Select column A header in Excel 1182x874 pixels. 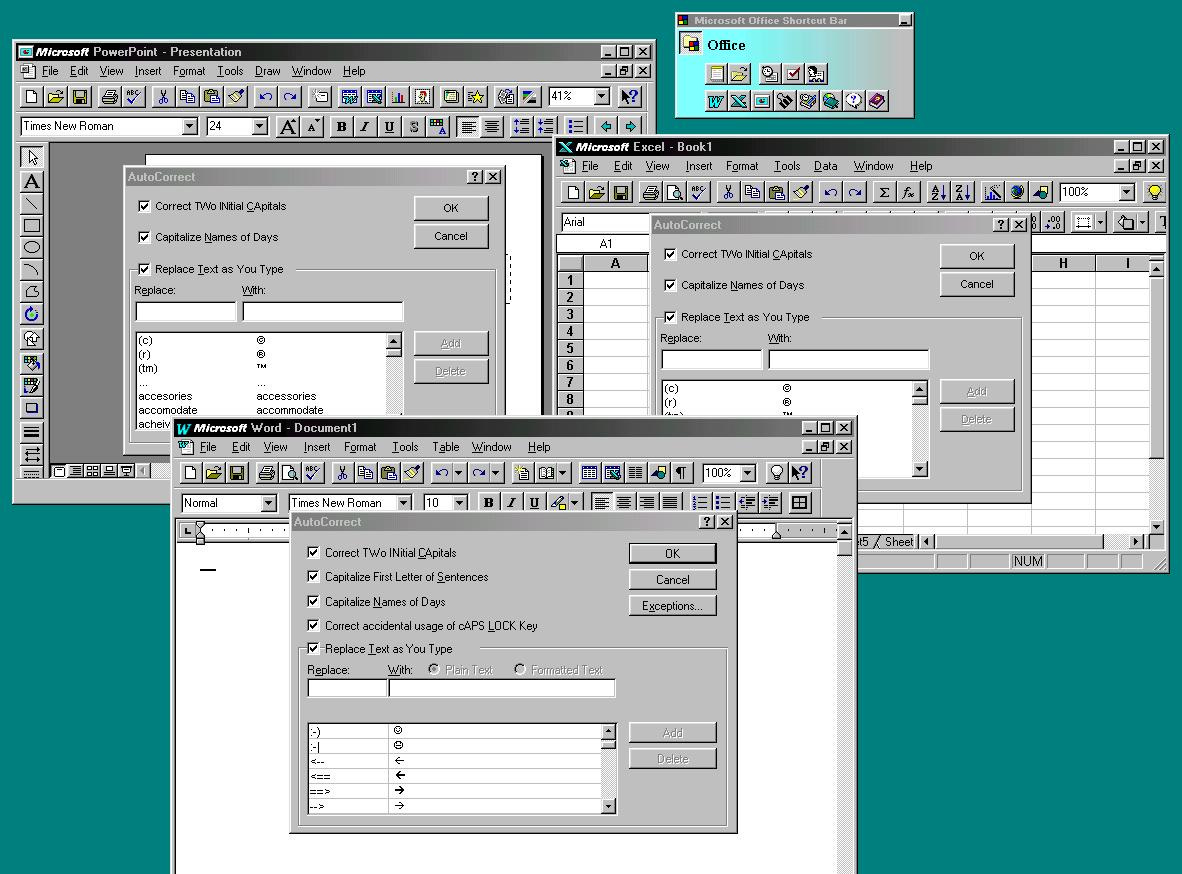pos(615,263)
